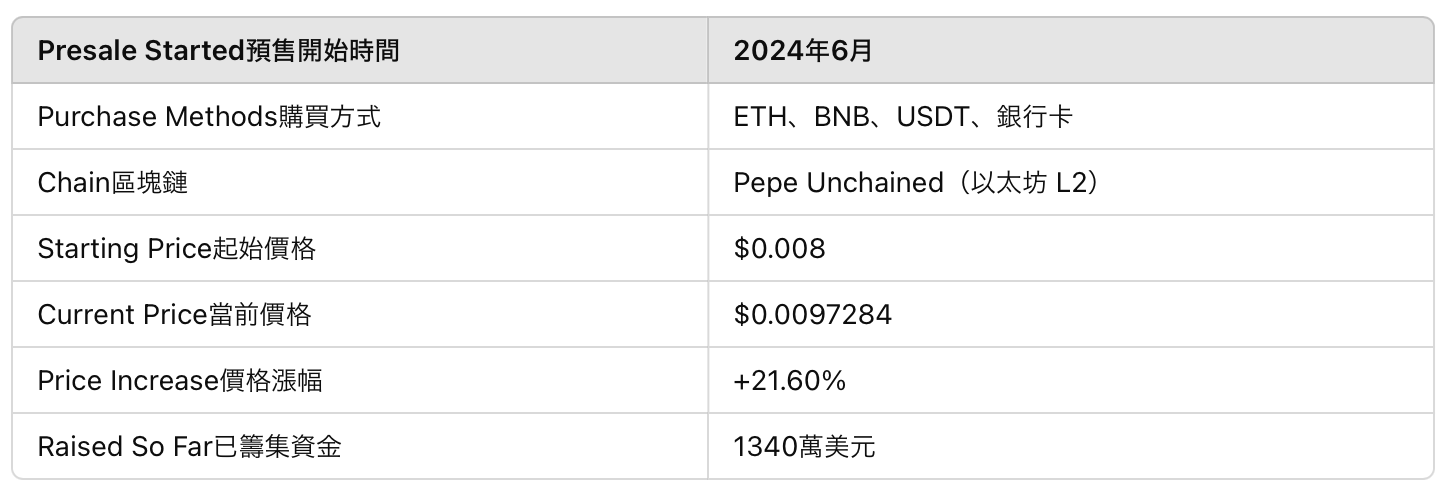1448x492 pixels.
Task: Click the '1340萬美元' raised amount value
Action: click(804, 447)
